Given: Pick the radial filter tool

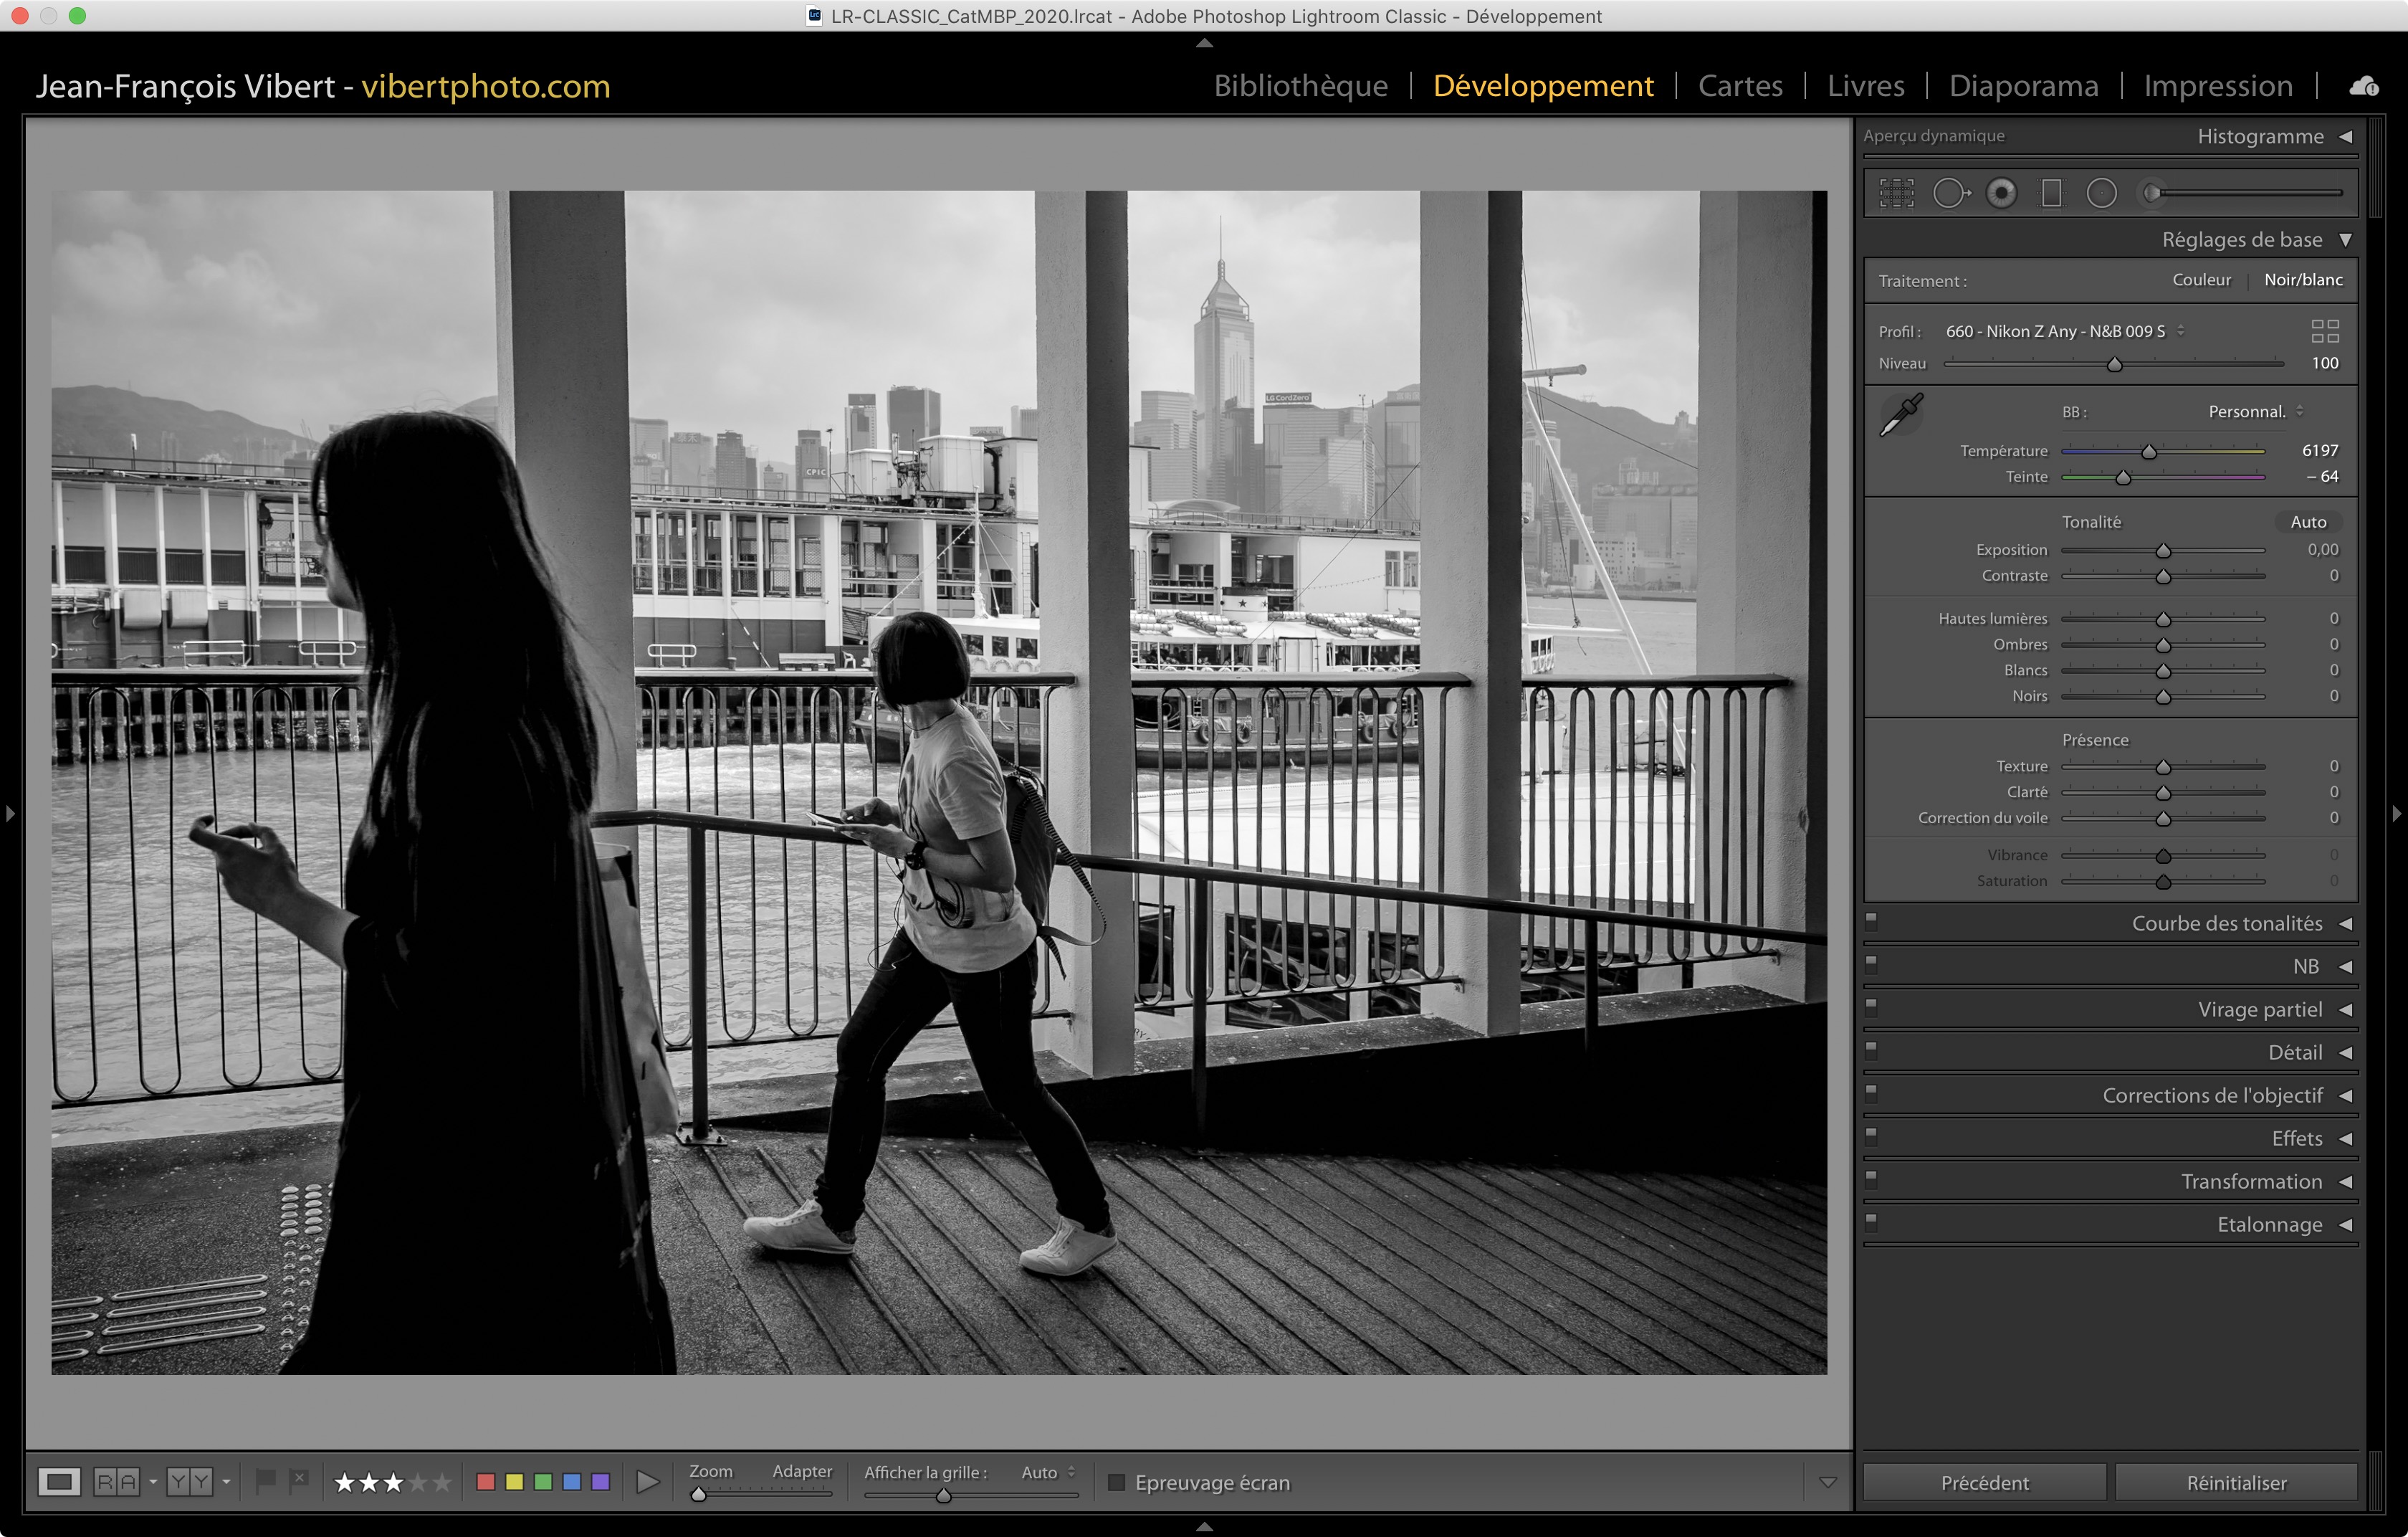Looking at the screenshot, I should 2101,193.
